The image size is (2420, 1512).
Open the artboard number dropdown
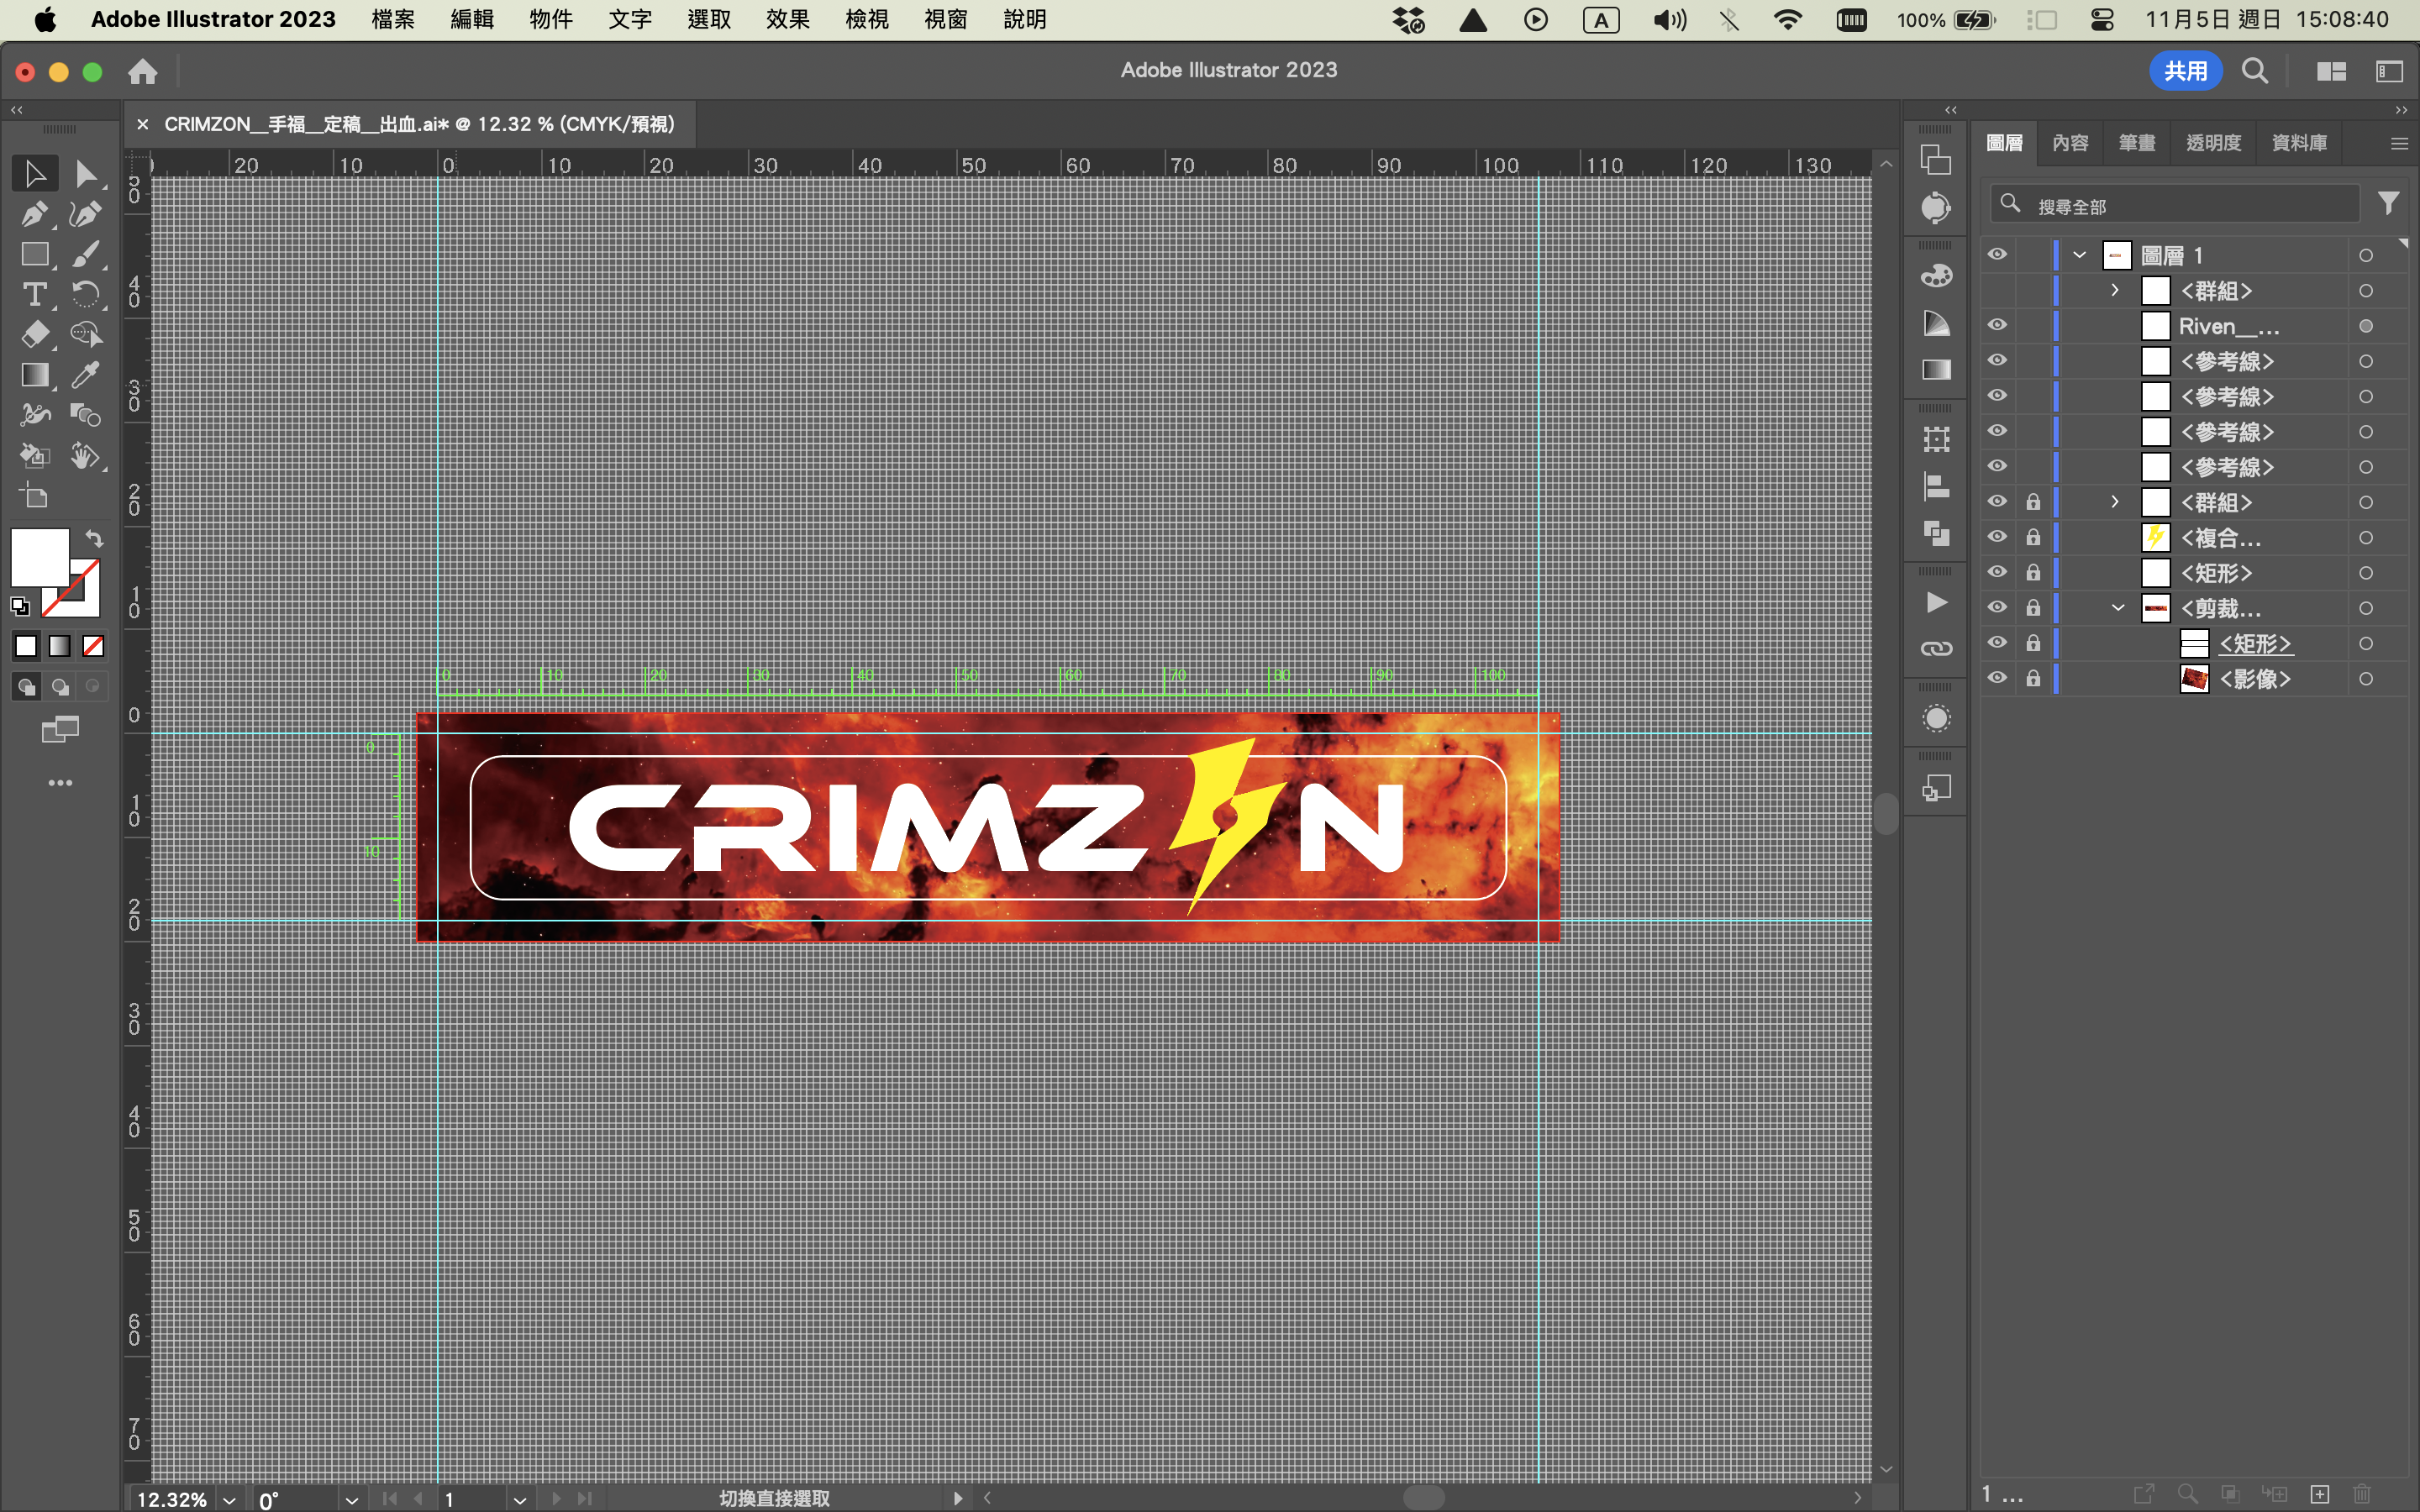(519, 1500)
